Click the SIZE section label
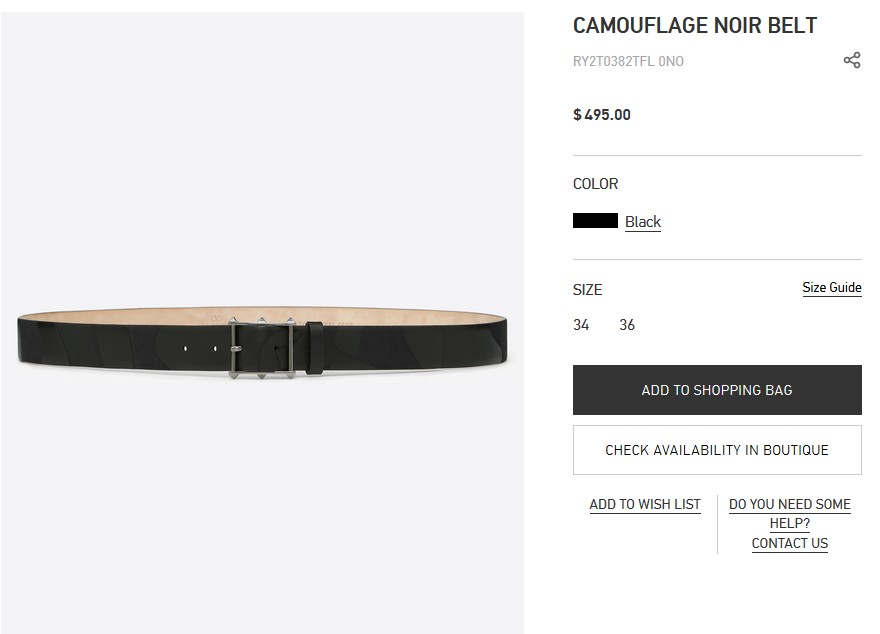This screenshot has height=634, width=880. click(587, 290)
